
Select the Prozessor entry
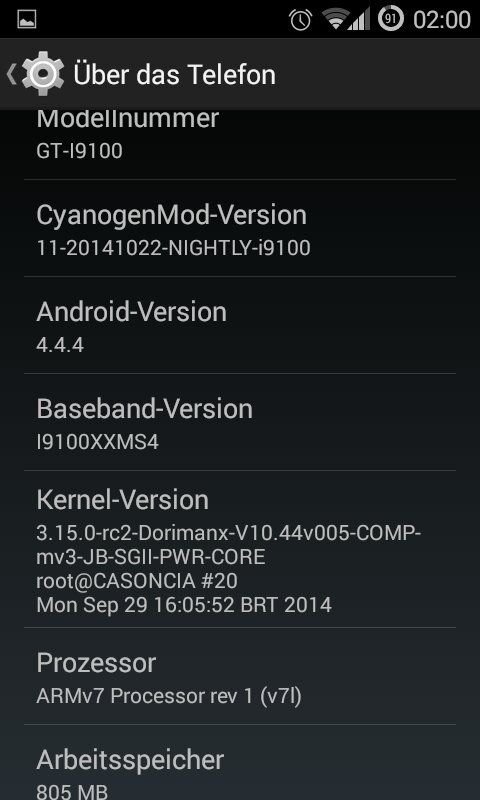240,676
